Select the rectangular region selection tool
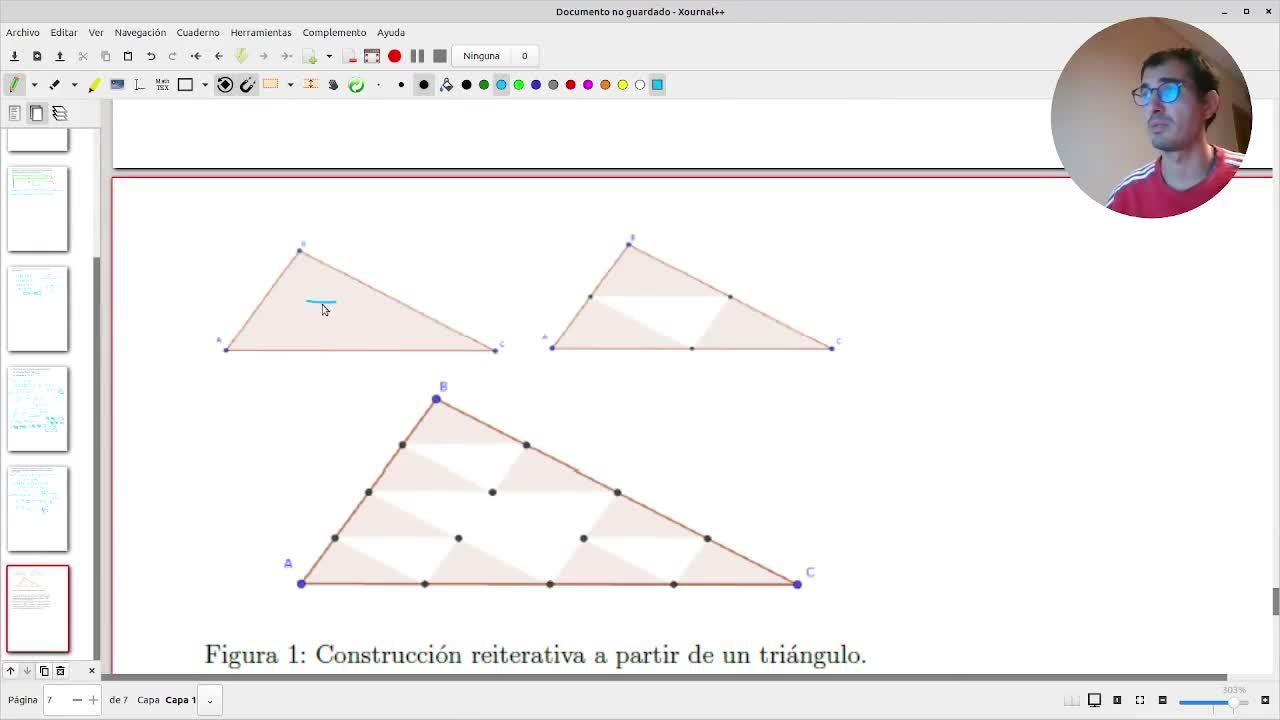Image resolution: width=1280 pixels, height=720 pixels. pyautogui.click(x=271, y=85)
